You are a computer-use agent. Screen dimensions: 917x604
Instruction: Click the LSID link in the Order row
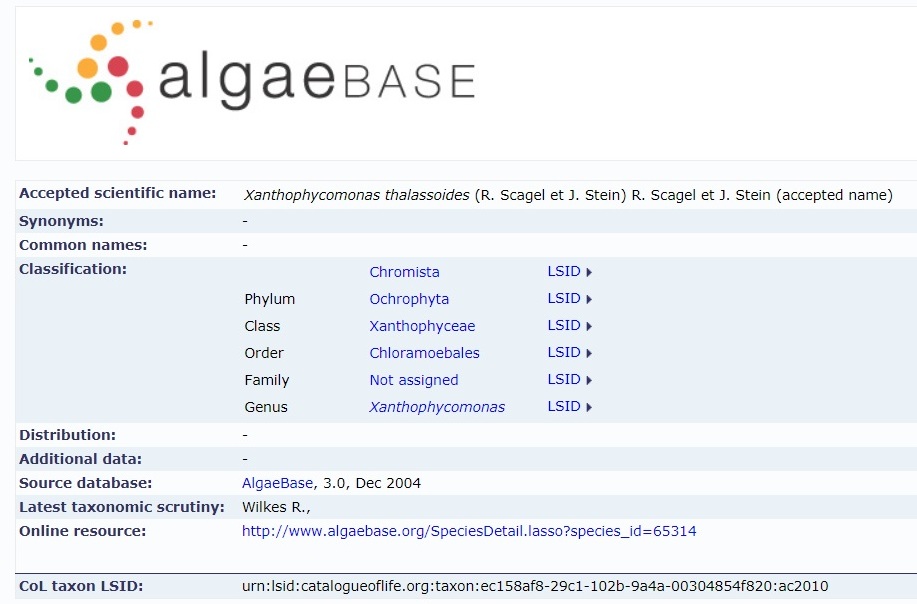tap(564, 352)
